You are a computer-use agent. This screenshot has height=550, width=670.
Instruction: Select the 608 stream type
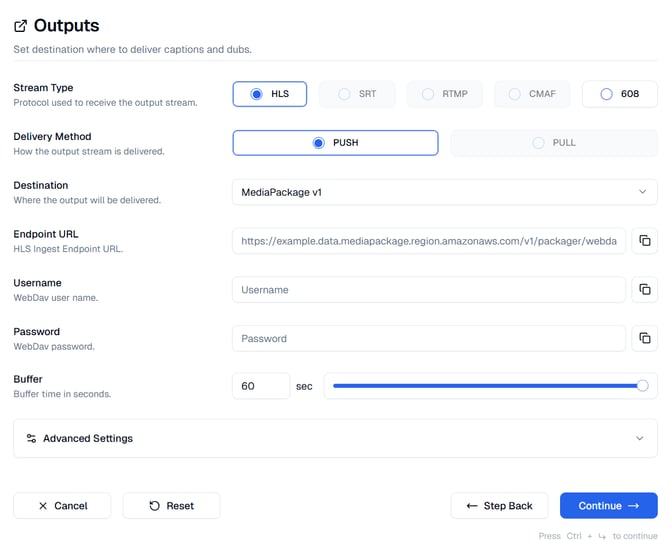[x=619, y=94]
